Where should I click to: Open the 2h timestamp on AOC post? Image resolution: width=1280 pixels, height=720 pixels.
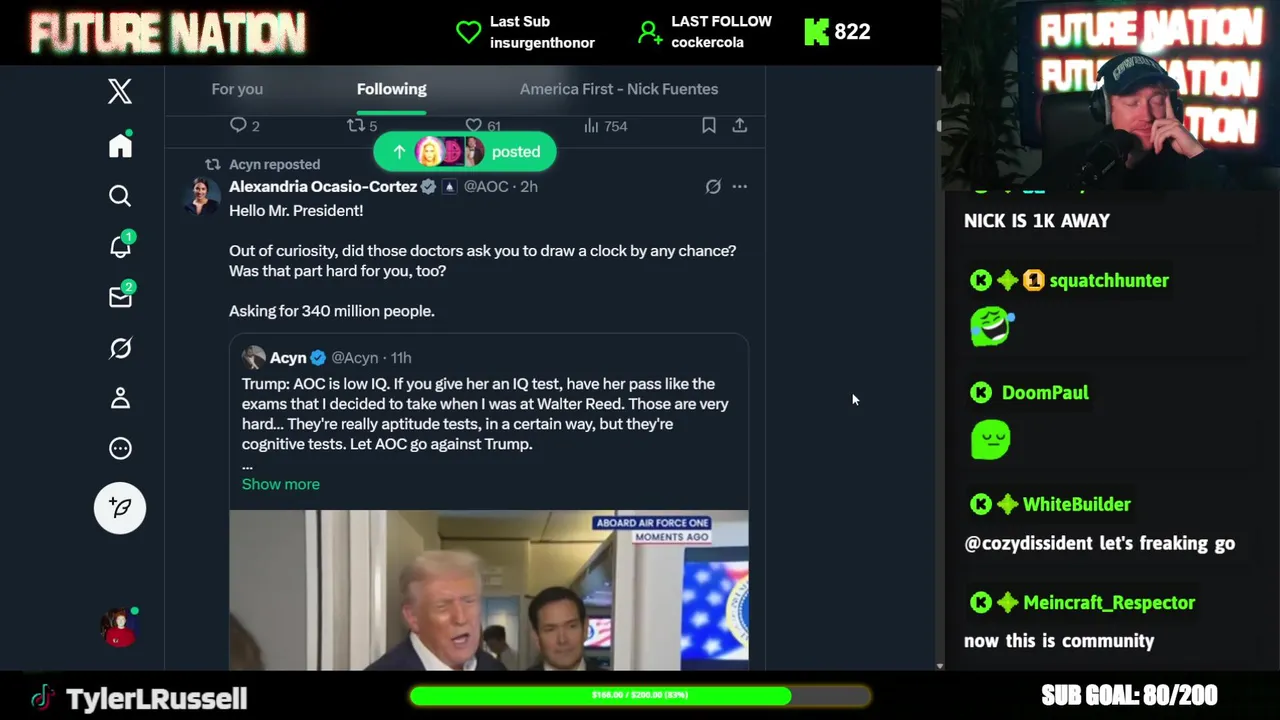[529, 186]
